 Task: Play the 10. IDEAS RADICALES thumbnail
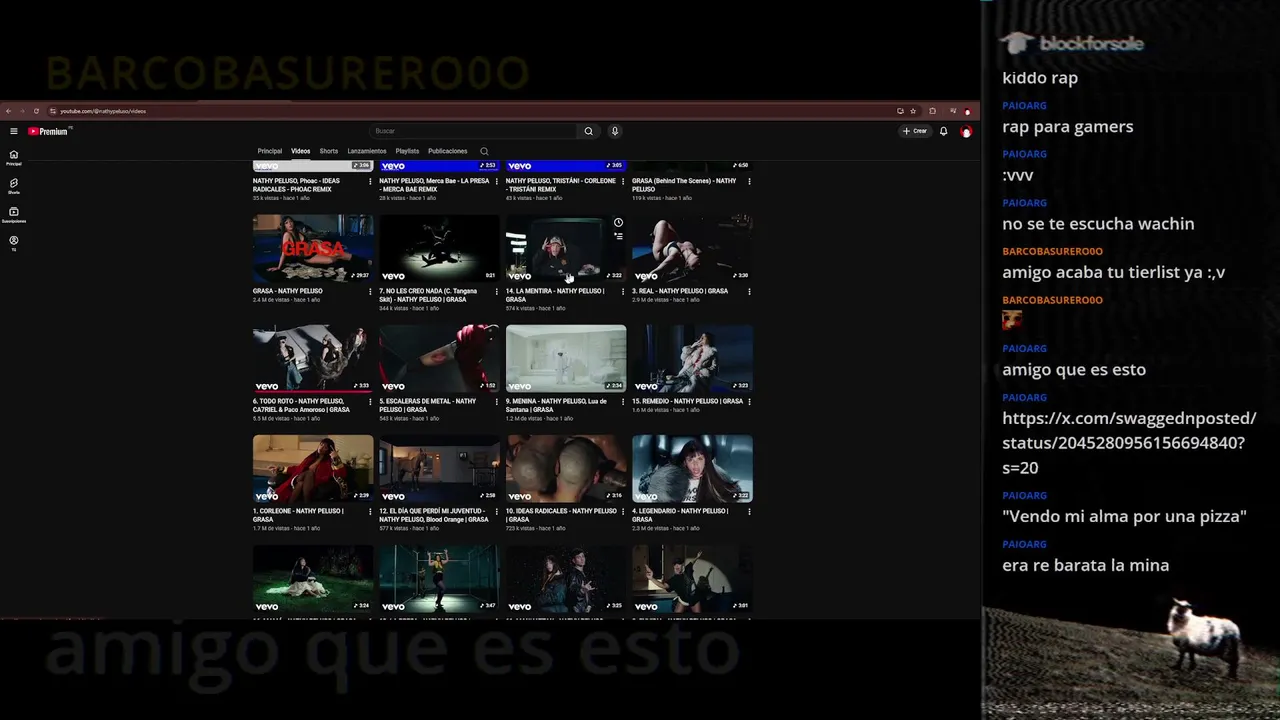pyautogui.click(x=566, y=468)
